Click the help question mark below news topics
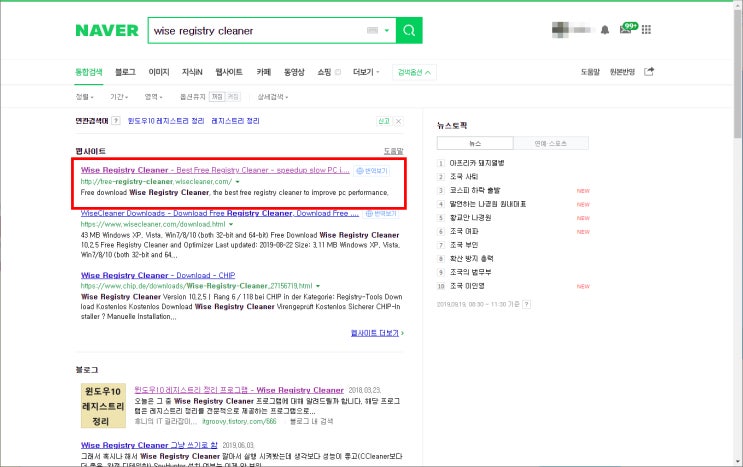Image resolution: width=743 pixels, height=467 pixels. (526, 304)
